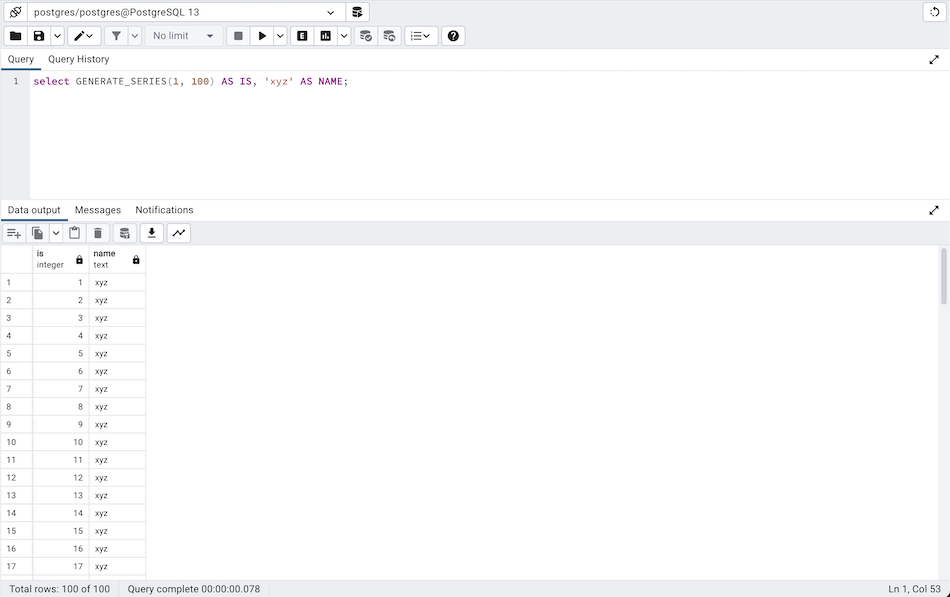Delete rows using trash icon
The image size is (950, 597).
(x=97, y=232)
